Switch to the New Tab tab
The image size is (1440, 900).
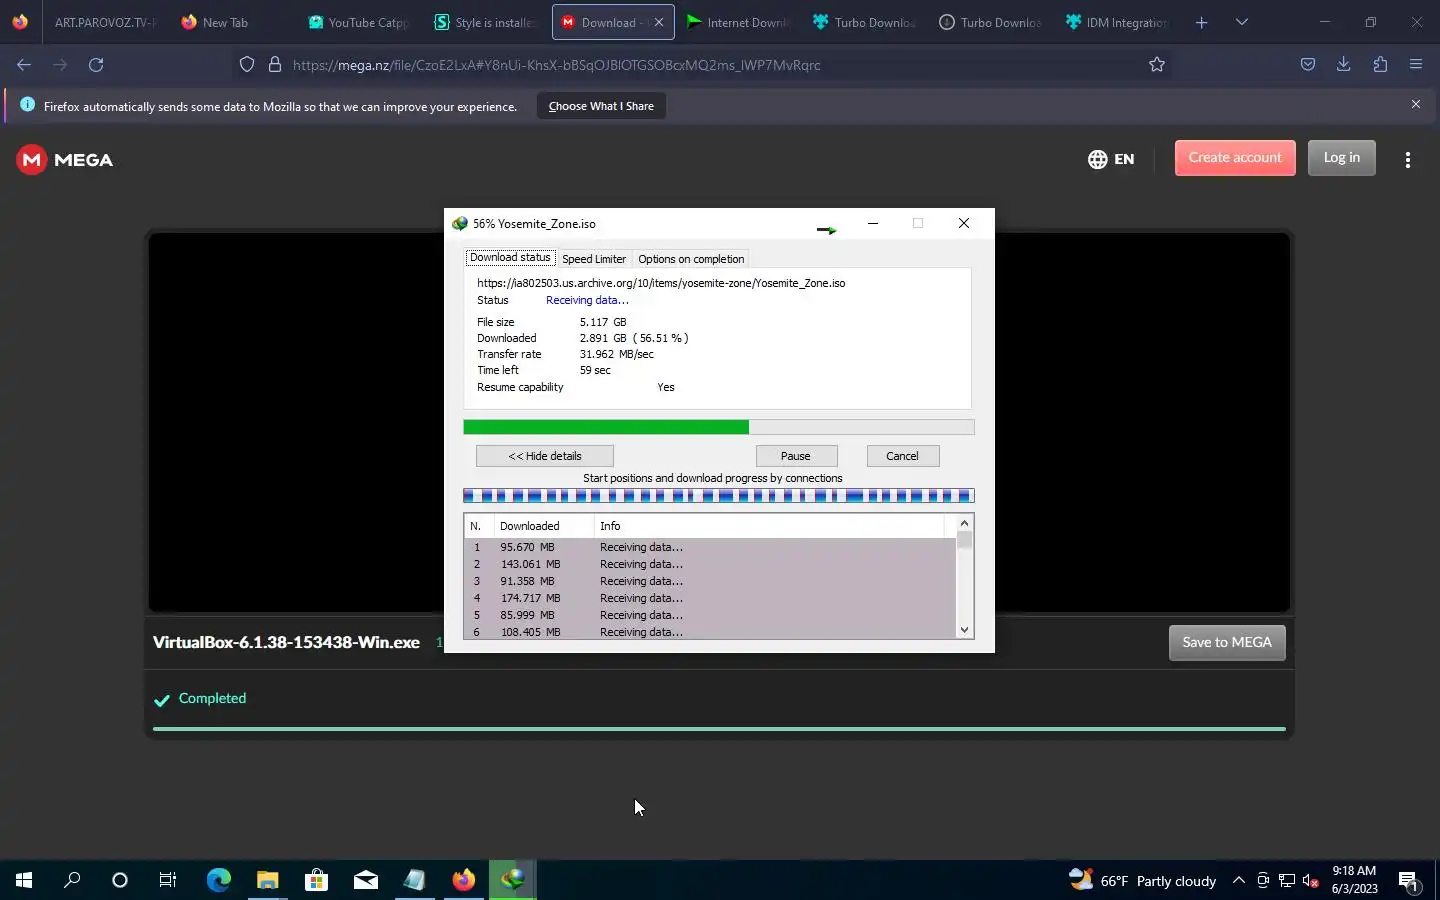click(x=225, y=22)
